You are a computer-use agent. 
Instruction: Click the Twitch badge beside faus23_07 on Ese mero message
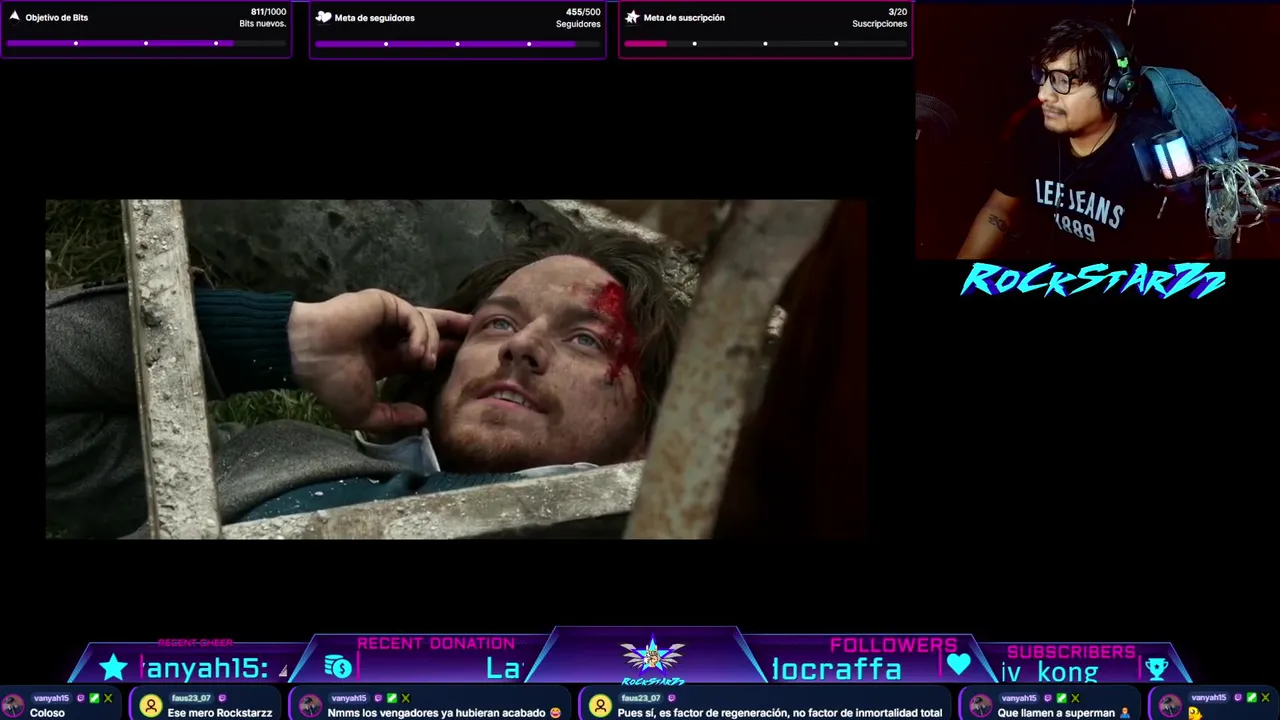[222, 698]
